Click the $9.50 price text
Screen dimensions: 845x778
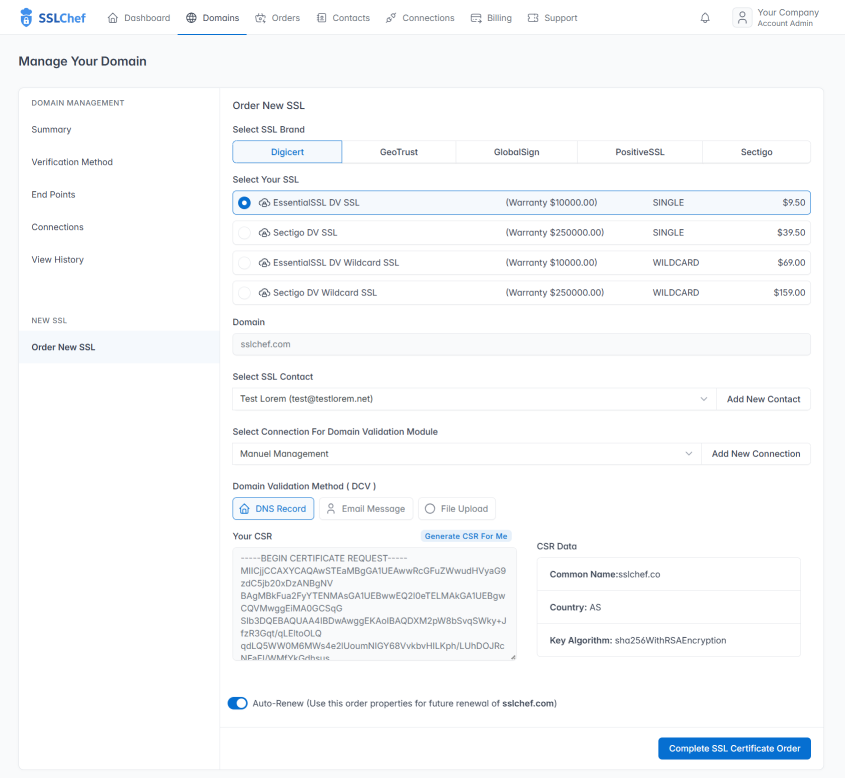(793, 203)
